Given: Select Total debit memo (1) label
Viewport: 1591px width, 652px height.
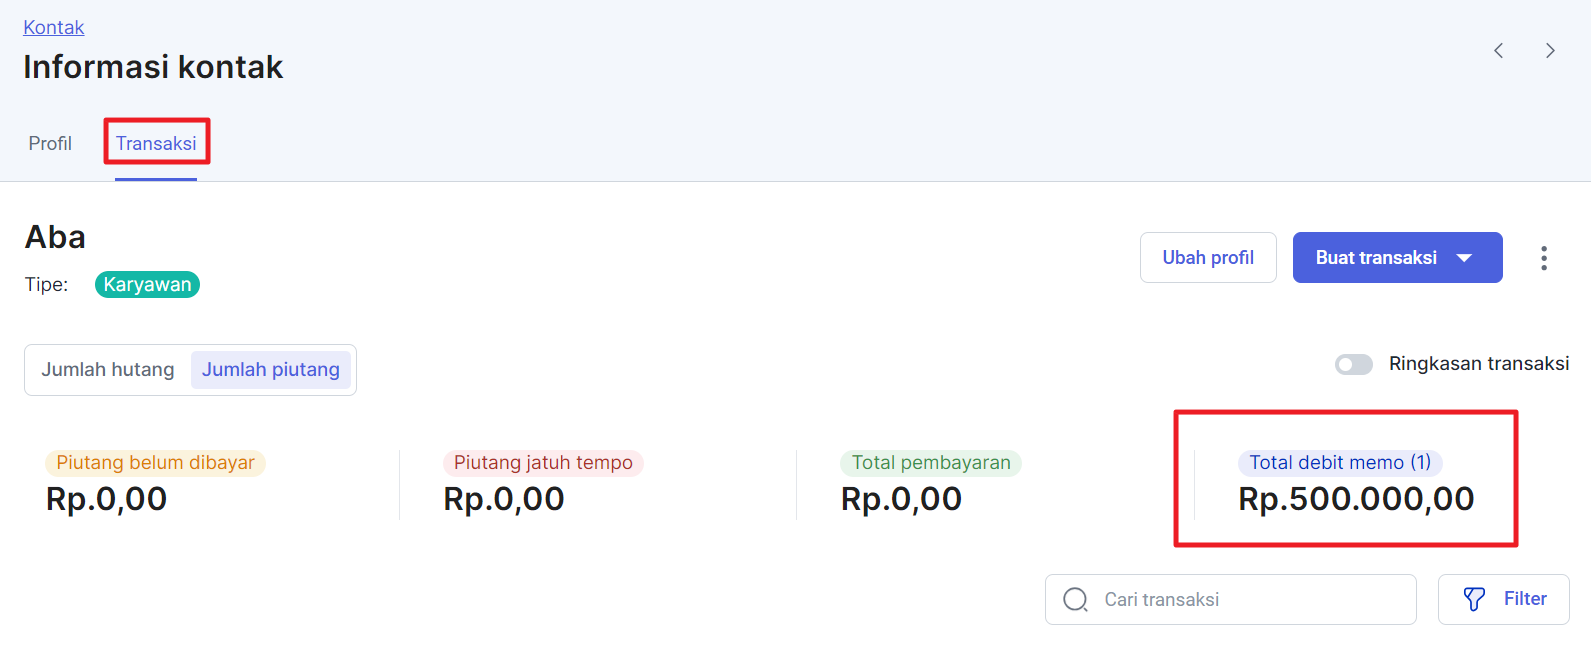Looking at the screenshot, I should pyautogui.click(x=1340, y=463).
